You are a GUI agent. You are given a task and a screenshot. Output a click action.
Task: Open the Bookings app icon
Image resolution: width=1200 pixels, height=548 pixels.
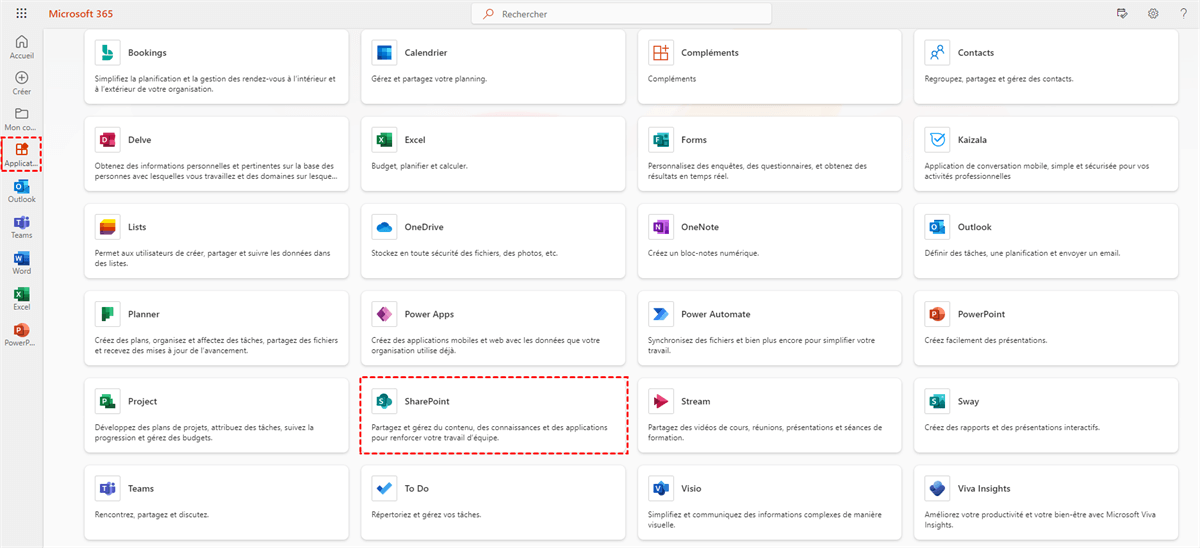point(106,52)
